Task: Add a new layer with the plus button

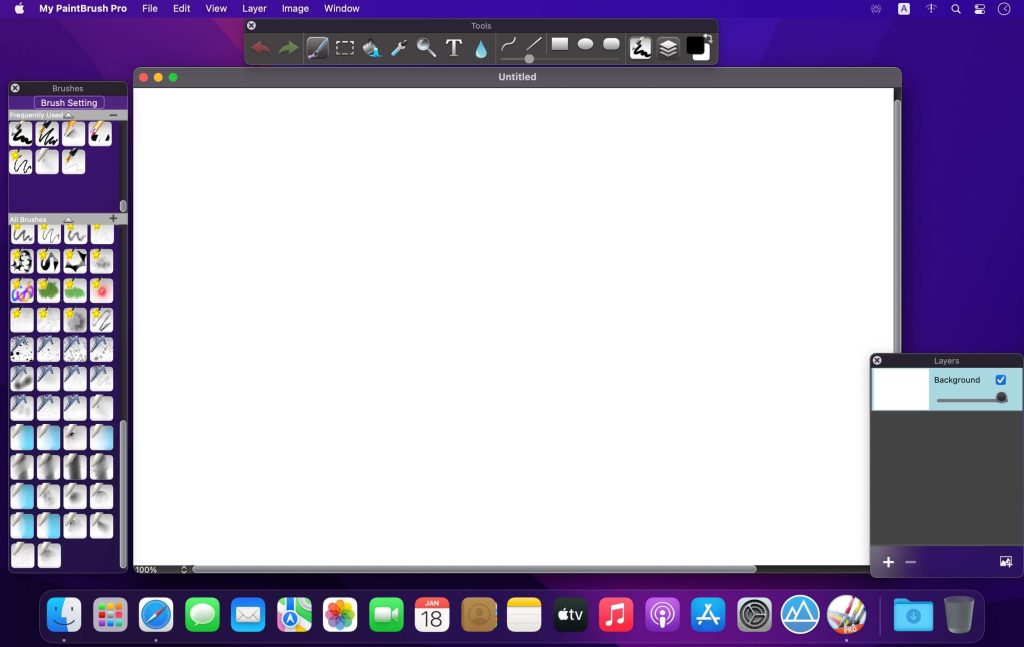Action: click(888, 562)
